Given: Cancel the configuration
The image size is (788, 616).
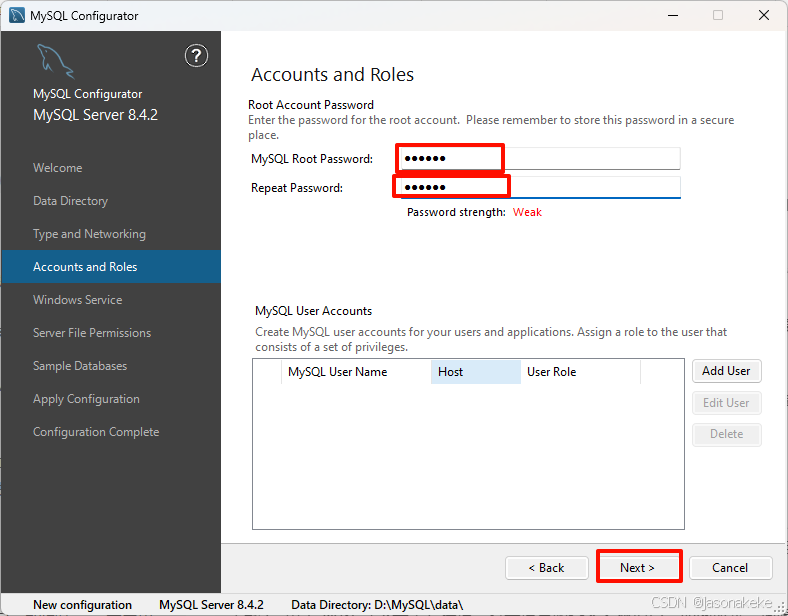Looking at the screenshot, I should point(730,567).
